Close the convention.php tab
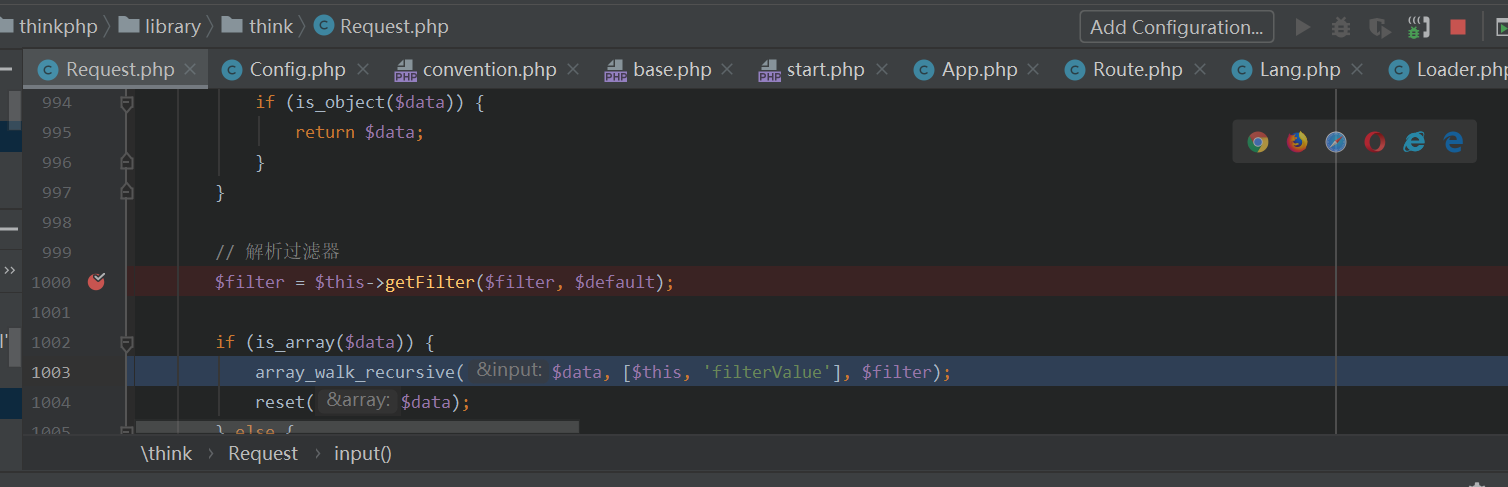Image resolution: width=1508 pixels, height=487 pixels. pos(573,70)
